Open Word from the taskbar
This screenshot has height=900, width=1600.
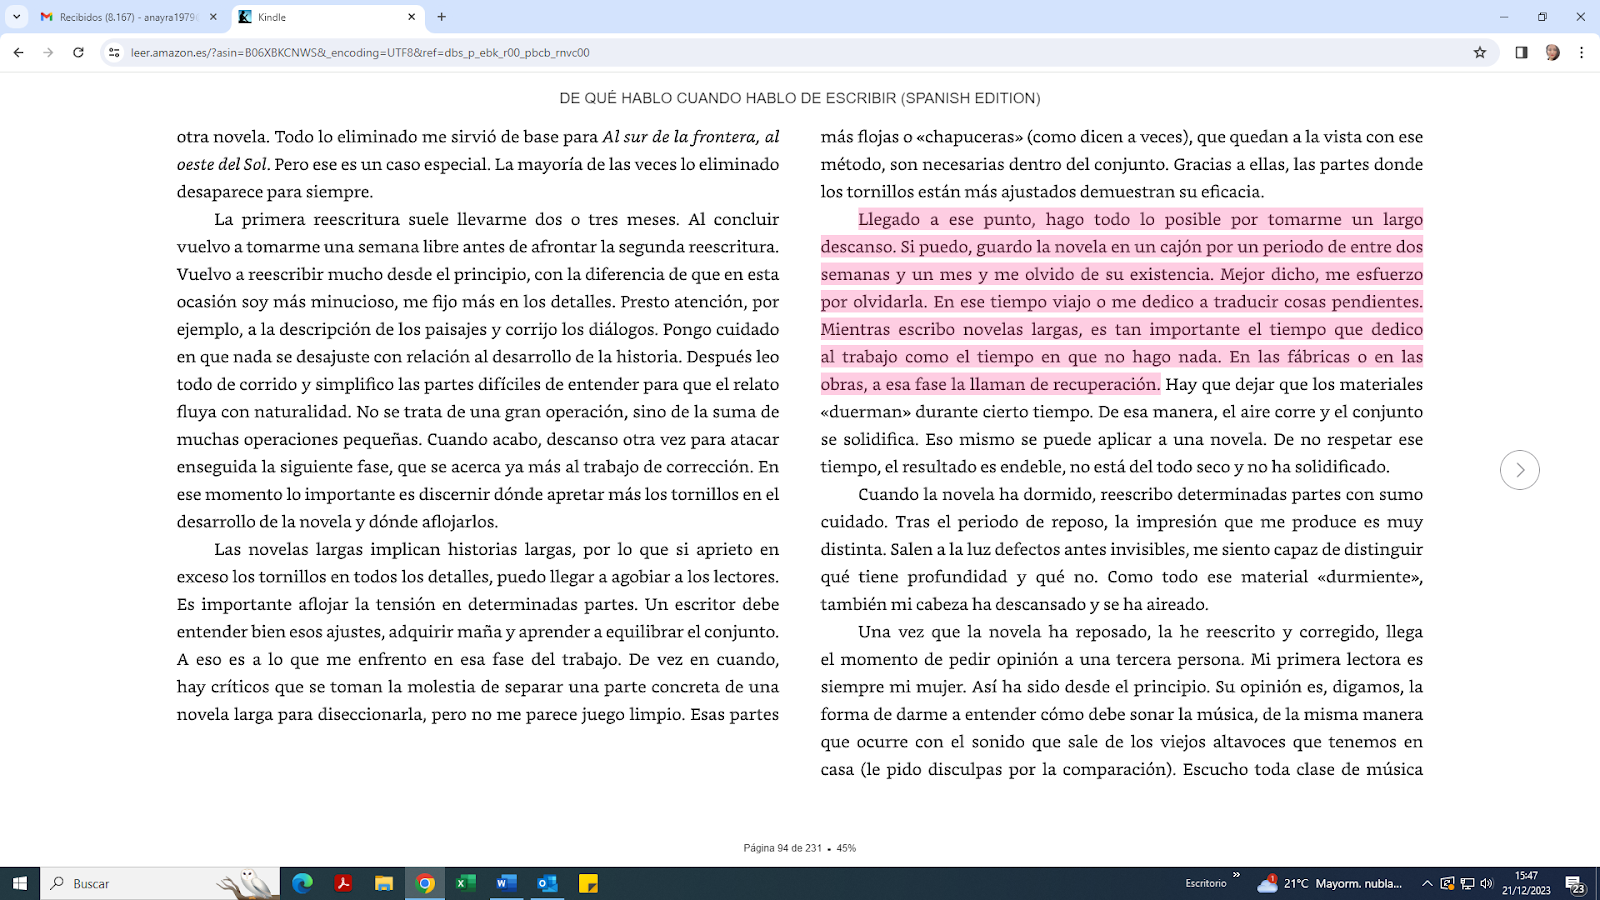coord(506,883)
